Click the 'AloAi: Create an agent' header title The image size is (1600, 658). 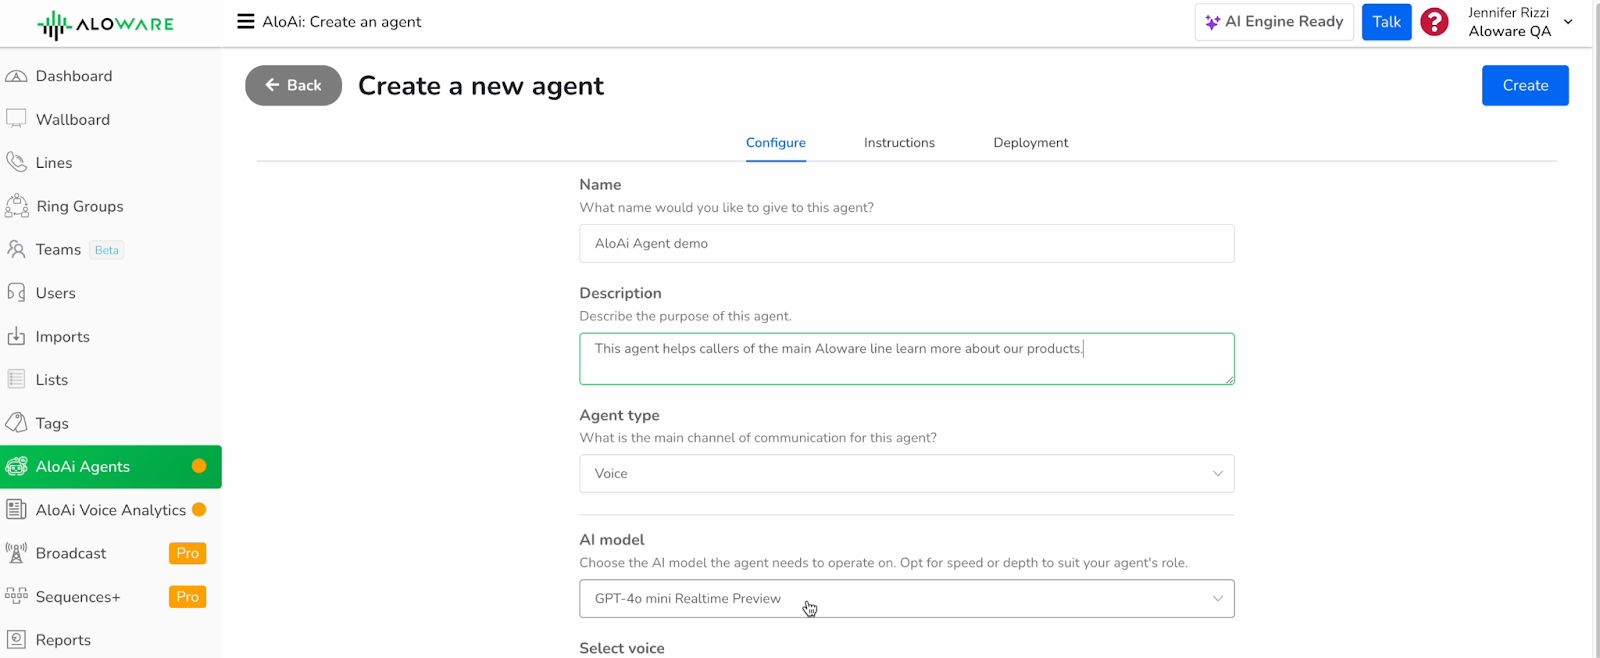tap(342, 22)
